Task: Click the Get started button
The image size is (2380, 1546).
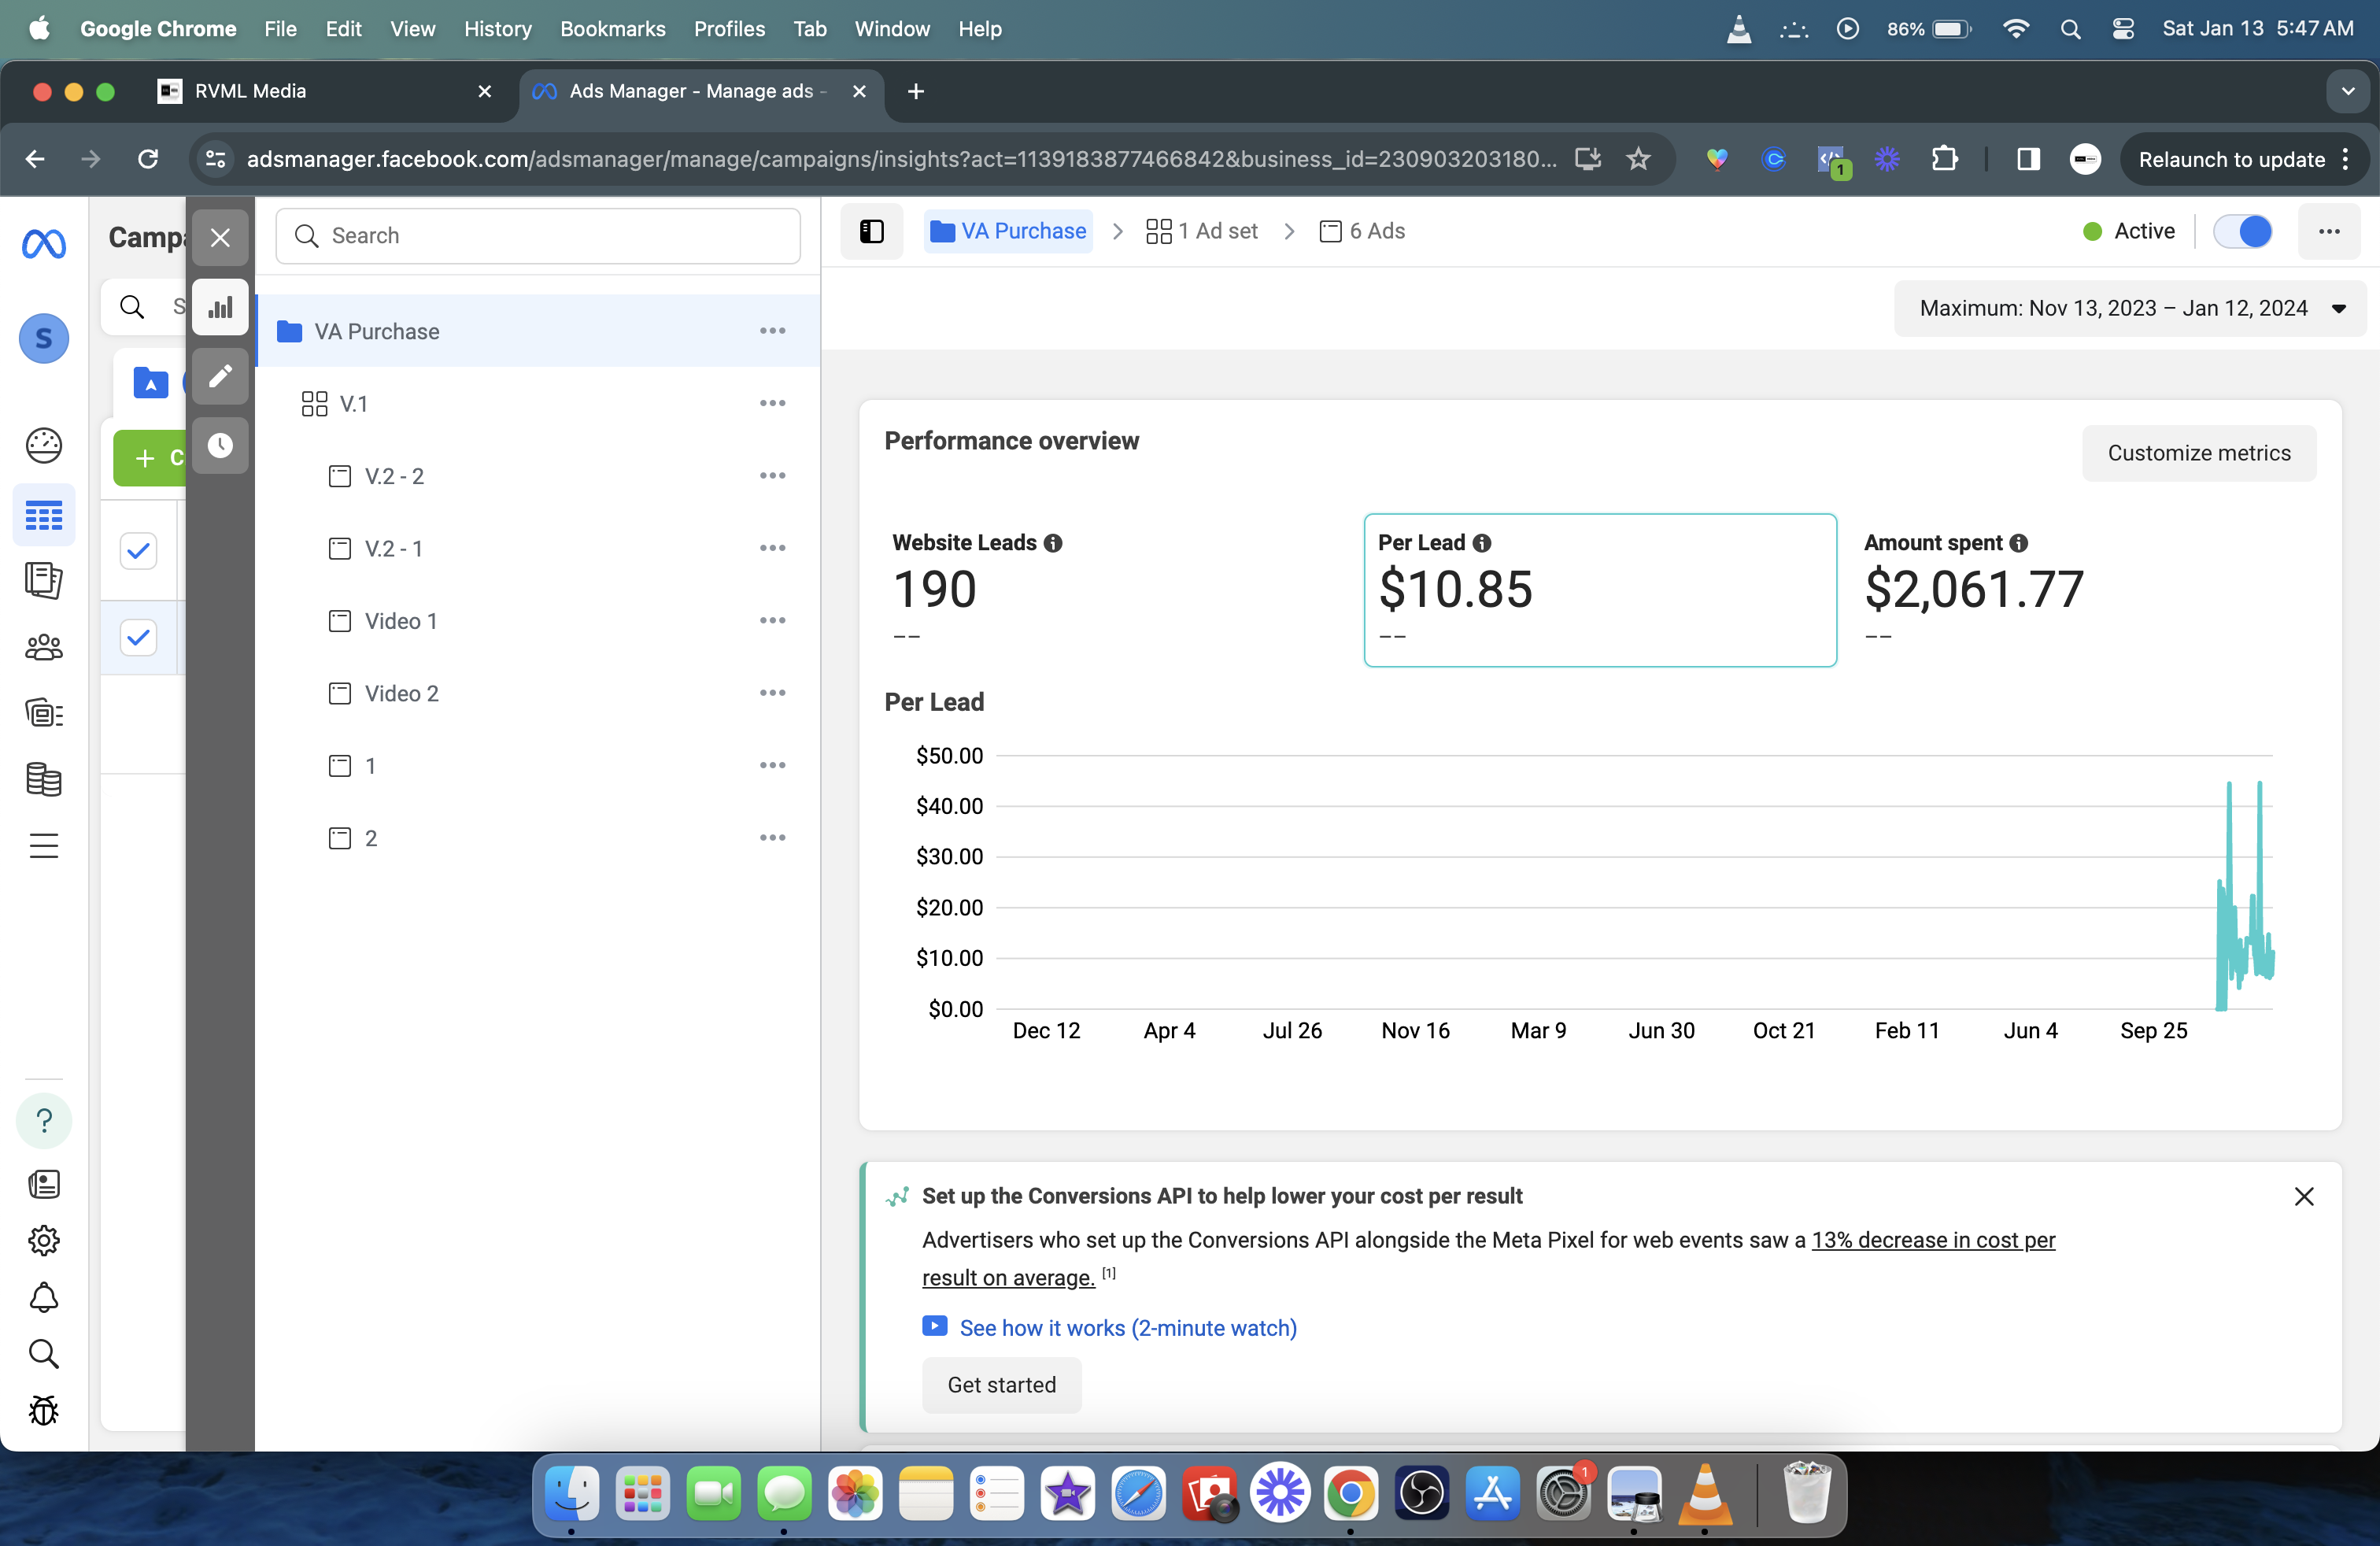Action: 1002,1385
